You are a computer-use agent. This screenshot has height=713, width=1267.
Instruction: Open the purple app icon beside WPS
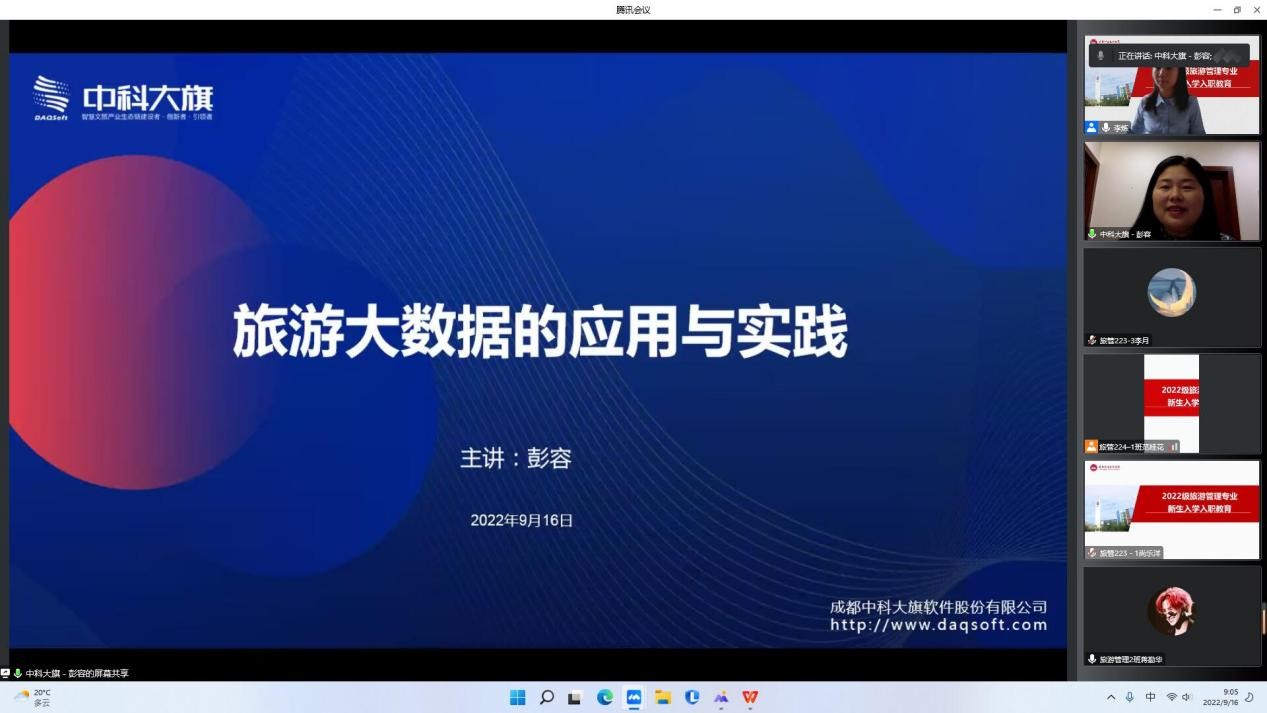(721, 697)
